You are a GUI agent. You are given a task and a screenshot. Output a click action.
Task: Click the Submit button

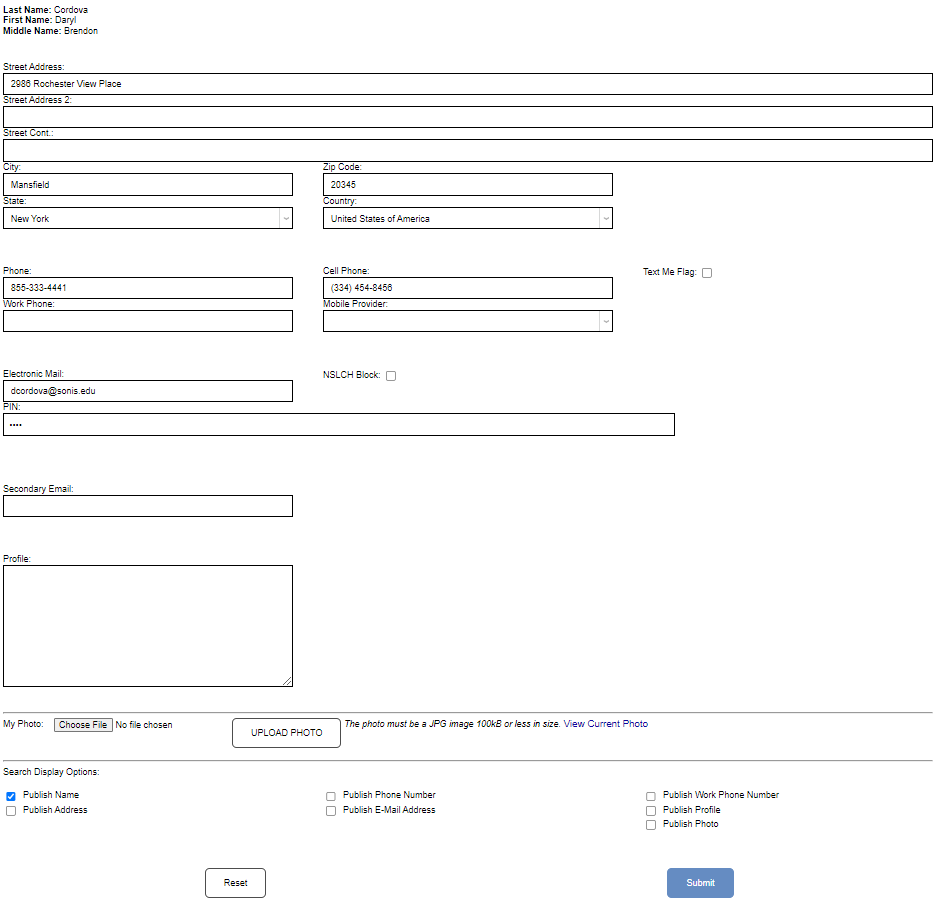(699, 882)
